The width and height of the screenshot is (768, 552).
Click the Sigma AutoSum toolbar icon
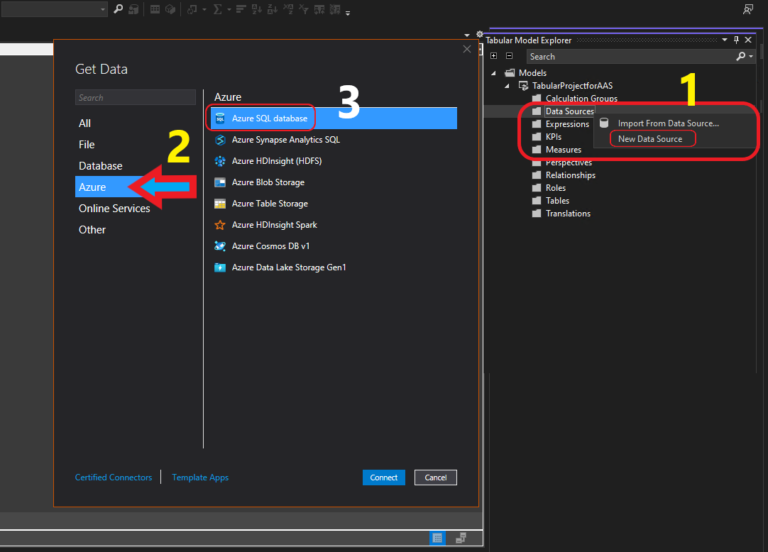tap(217, 9)
